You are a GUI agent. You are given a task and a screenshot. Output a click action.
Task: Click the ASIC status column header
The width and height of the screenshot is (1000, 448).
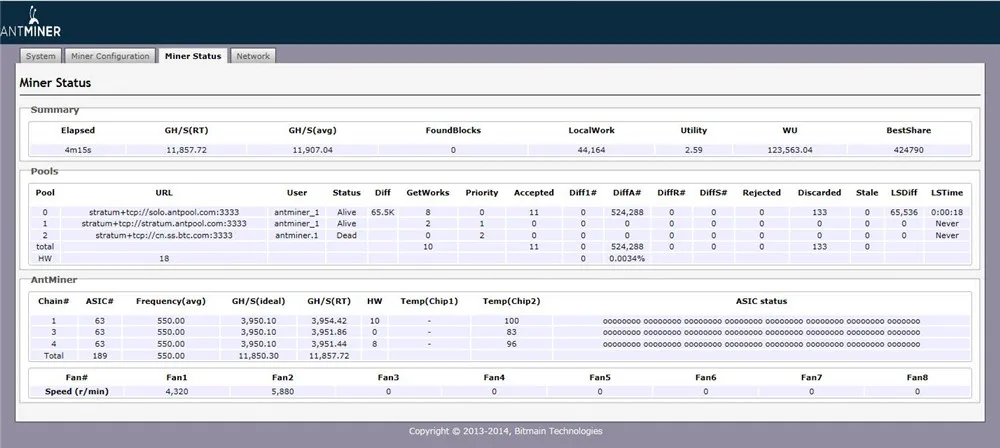pos(761,301)
